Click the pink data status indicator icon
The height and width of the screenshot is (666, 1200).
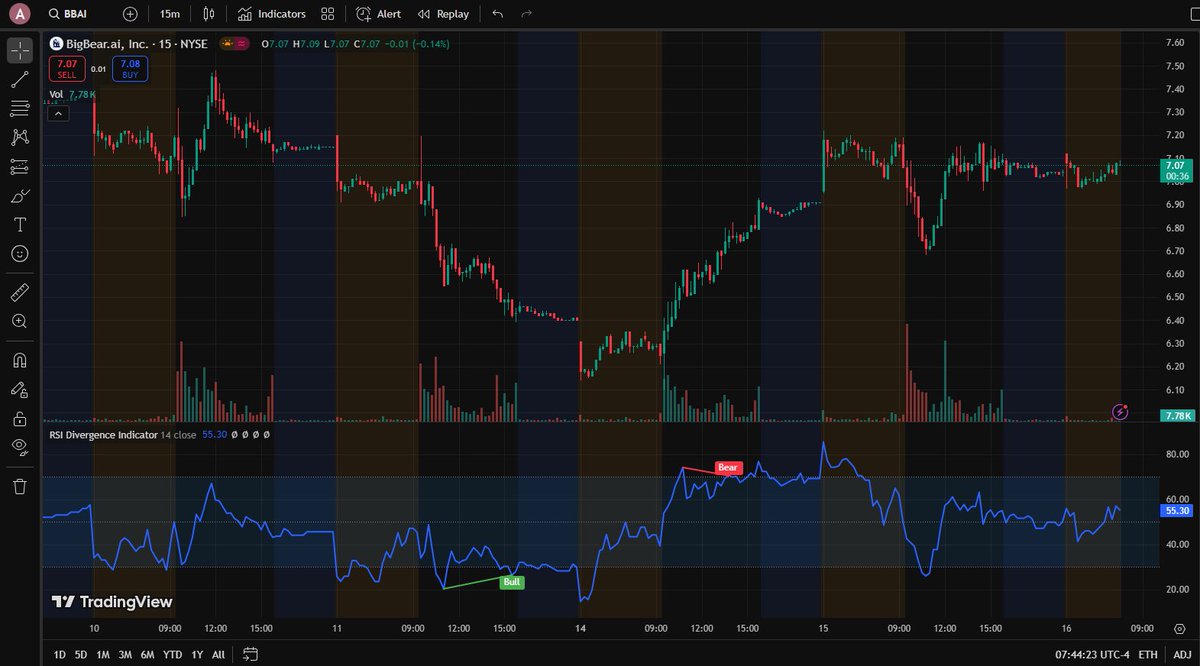[x=243, y=44]
